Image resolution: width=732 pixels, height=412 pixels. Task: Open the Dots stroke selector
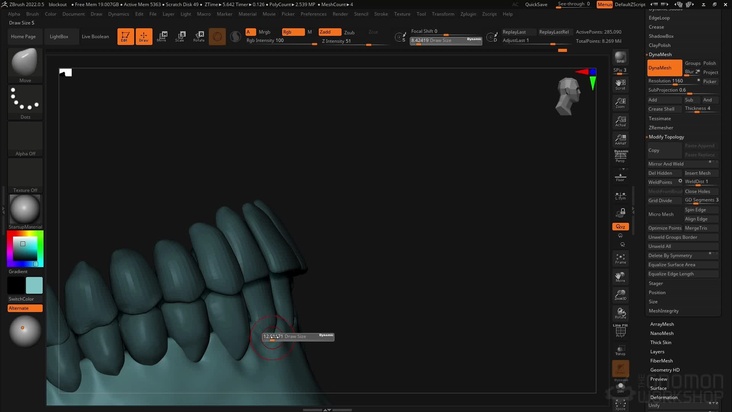[x=25, y=99]
